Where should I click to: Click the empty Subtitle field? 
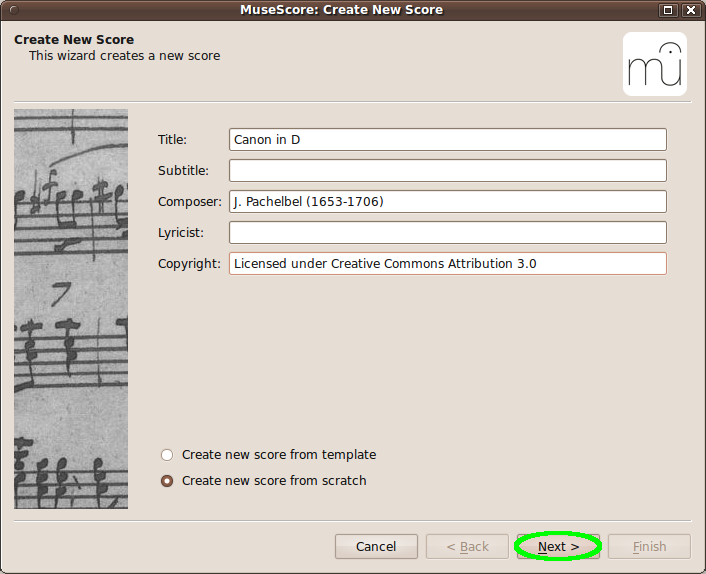(x=448, y=171)
